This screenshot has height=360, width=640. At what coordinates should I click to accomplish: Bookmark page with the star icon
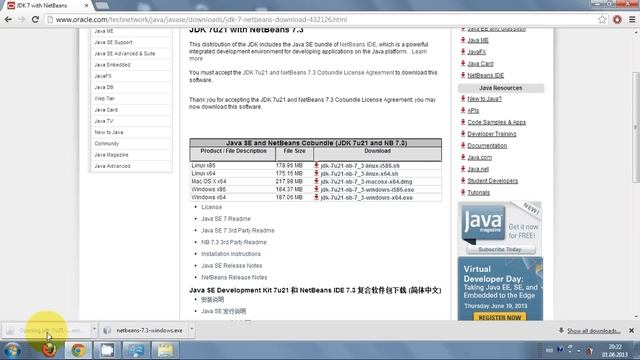[x=602, y=19]
